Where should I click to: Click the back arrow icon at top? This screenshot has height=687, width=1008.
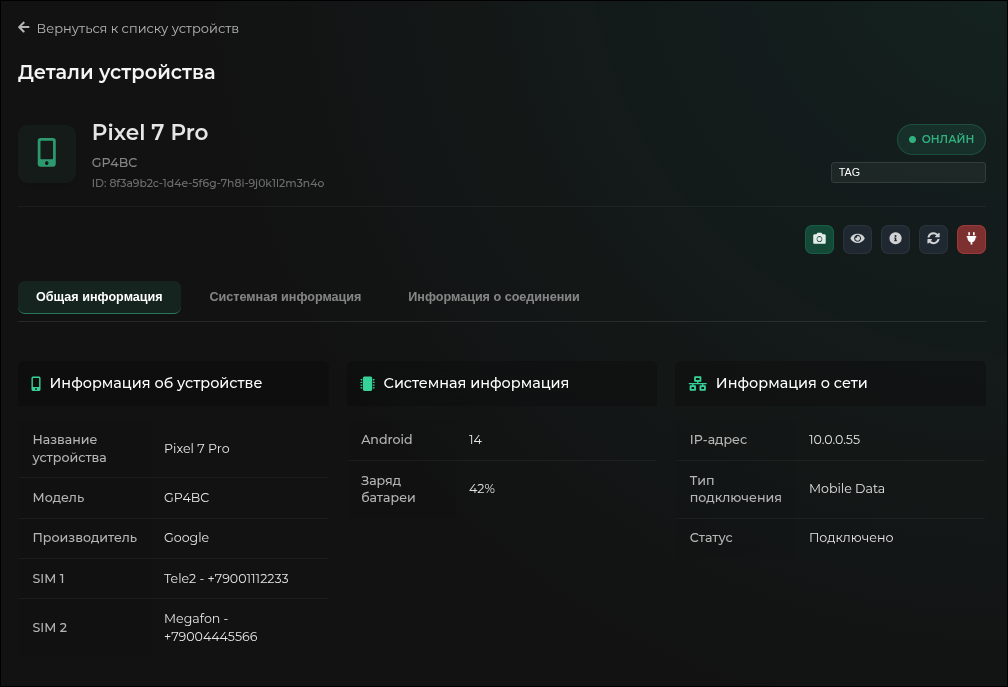pos(24,28)
